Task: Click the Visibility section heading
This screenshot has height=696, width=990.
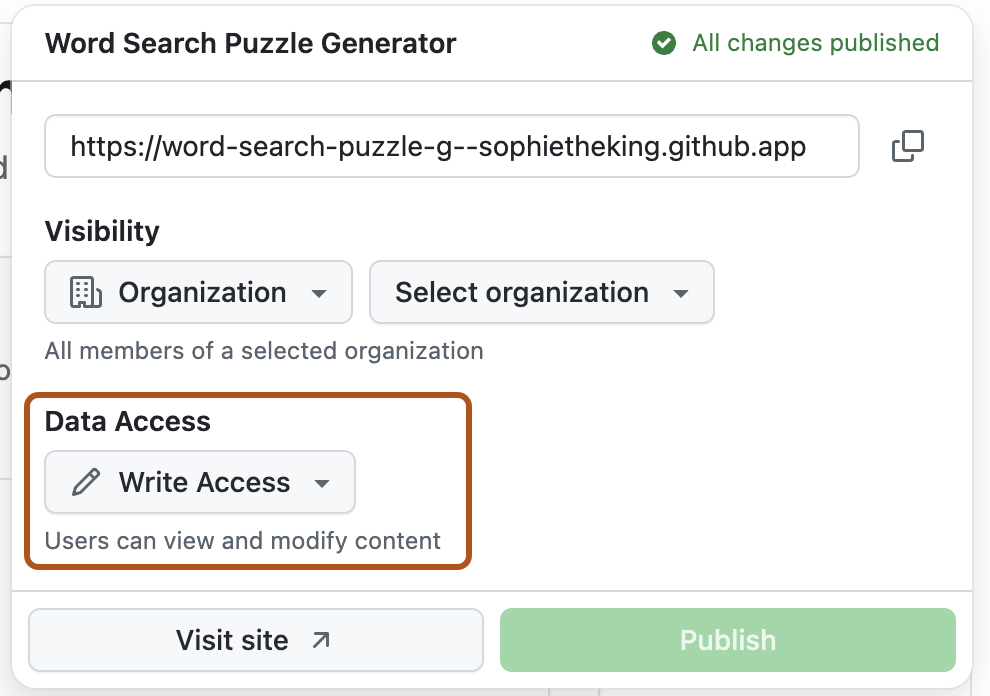Action: pos(102,231)
